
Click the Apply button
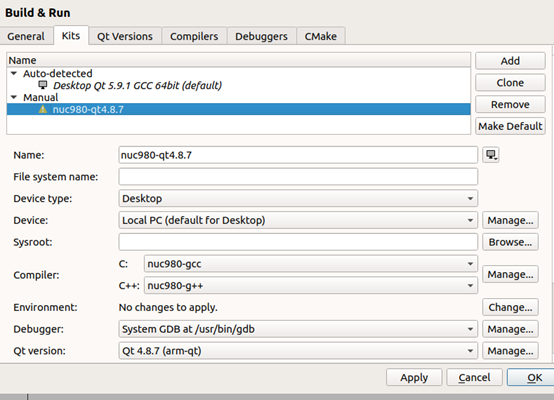414,378
